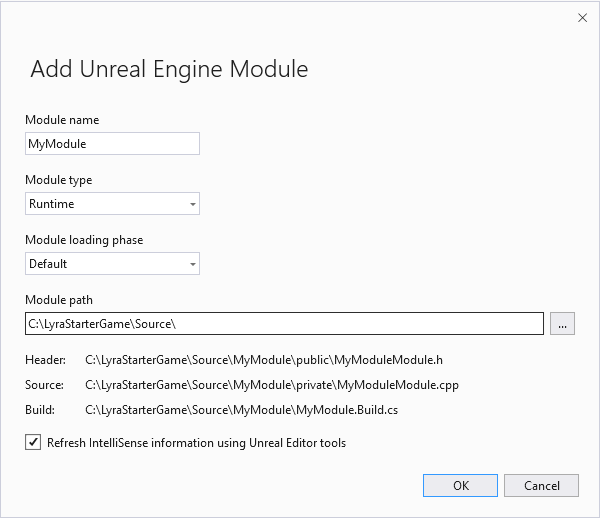Click the Module loading phase label
This screenshot has height=518, width=600.
[84, 240]
